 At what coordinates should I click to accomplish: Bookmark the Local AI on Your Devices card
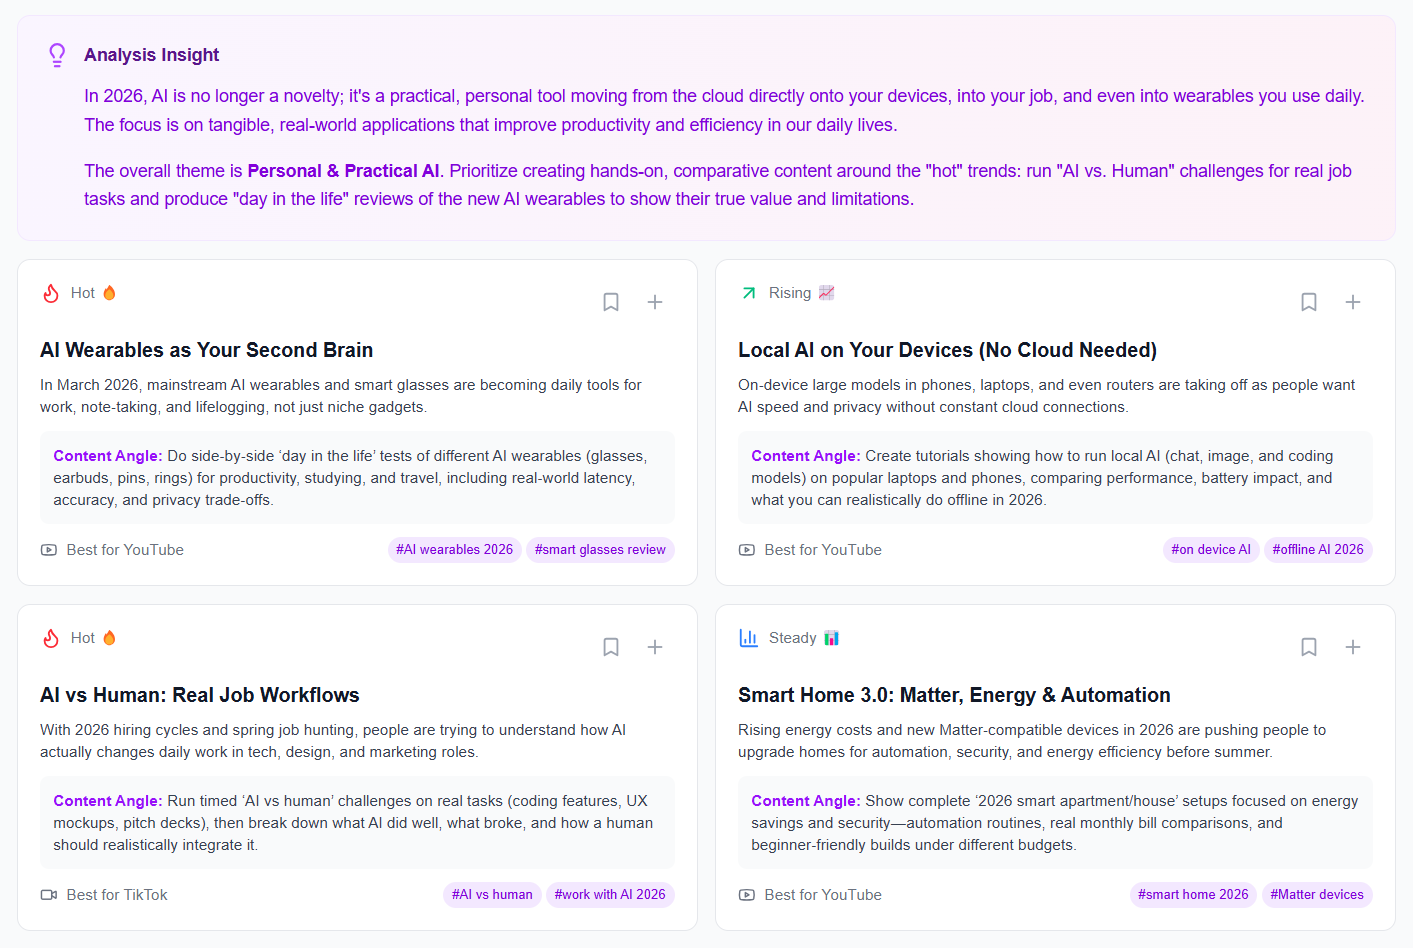[1309, 302]
